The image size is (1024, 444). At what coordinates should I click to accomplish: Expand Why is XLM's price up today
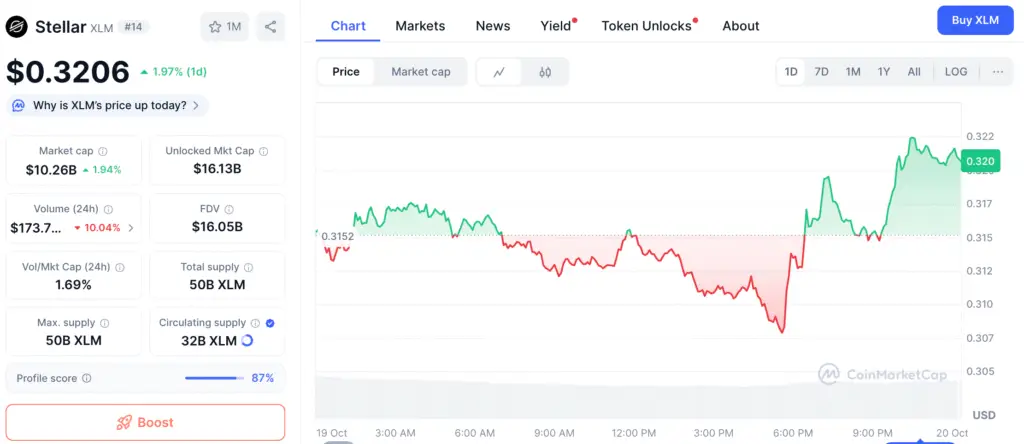point(108,105)
